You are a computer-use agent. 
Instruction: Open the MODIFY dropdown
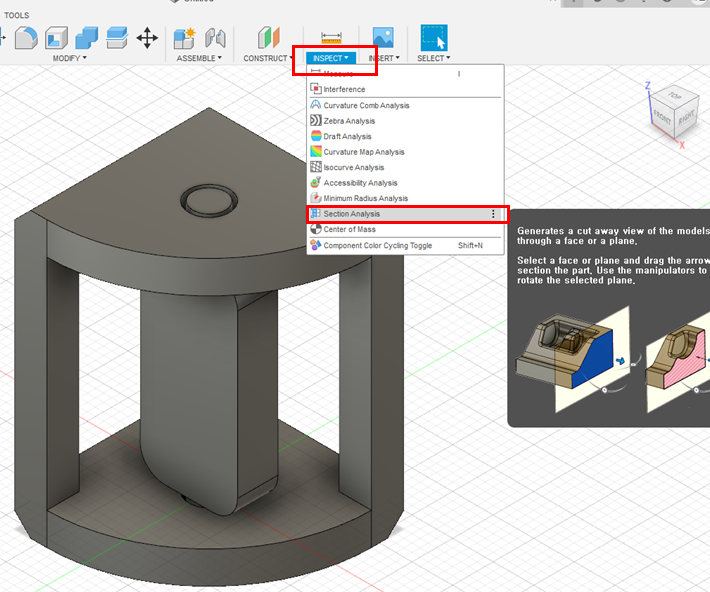69,58
